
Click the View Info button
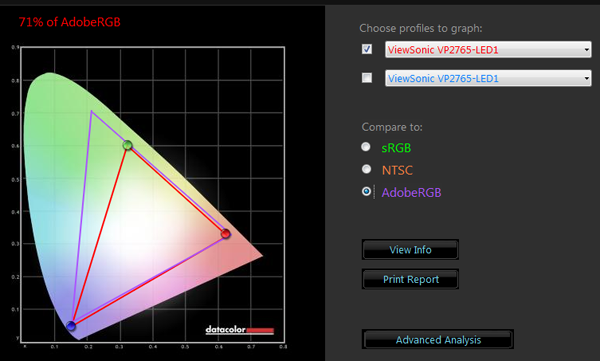[410, 250]
